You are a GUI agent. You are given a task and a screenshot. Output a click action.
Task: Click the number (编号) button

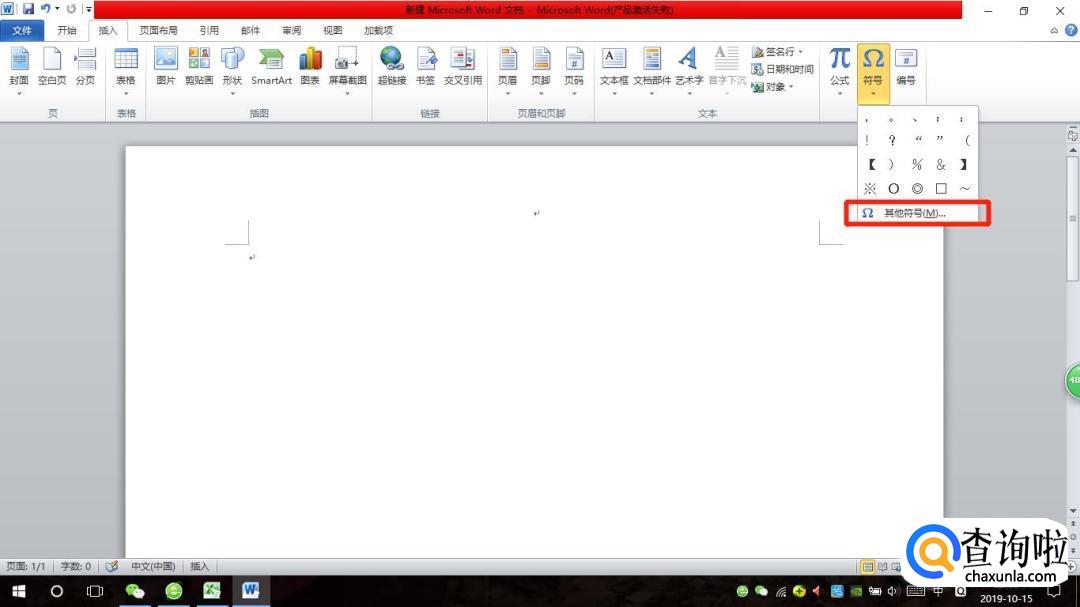[x=906, y=69]
